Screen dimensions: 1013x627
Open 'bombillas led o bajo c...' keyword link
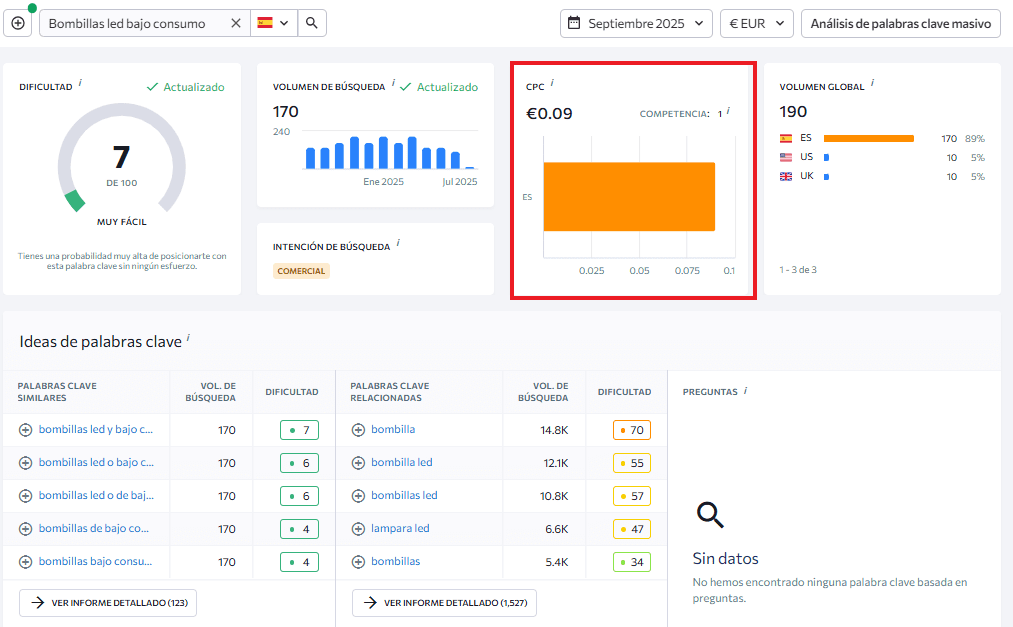(96, 462)
